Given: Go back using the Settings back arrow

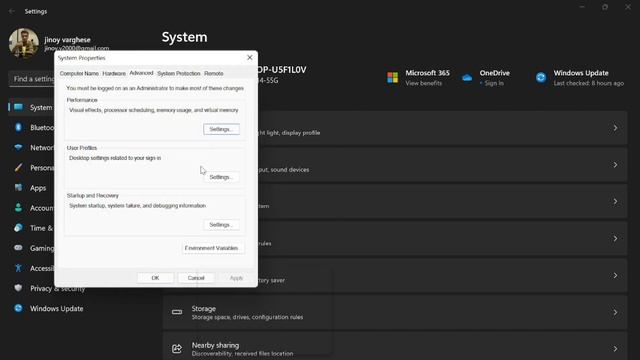Looking at the screenshot, I should tap(12, 11).
